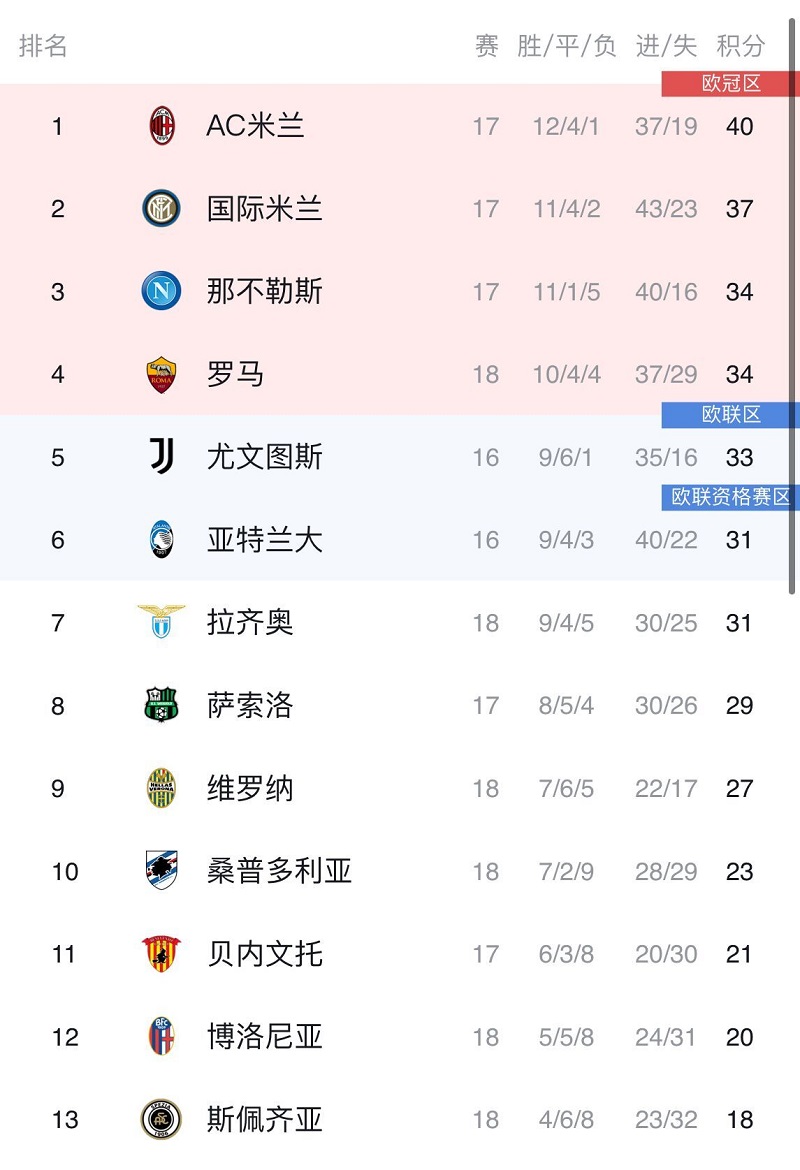Click the Juventus J logo
The height and width of the screenshot is (1170, 800).
click(x=162, y=456)
